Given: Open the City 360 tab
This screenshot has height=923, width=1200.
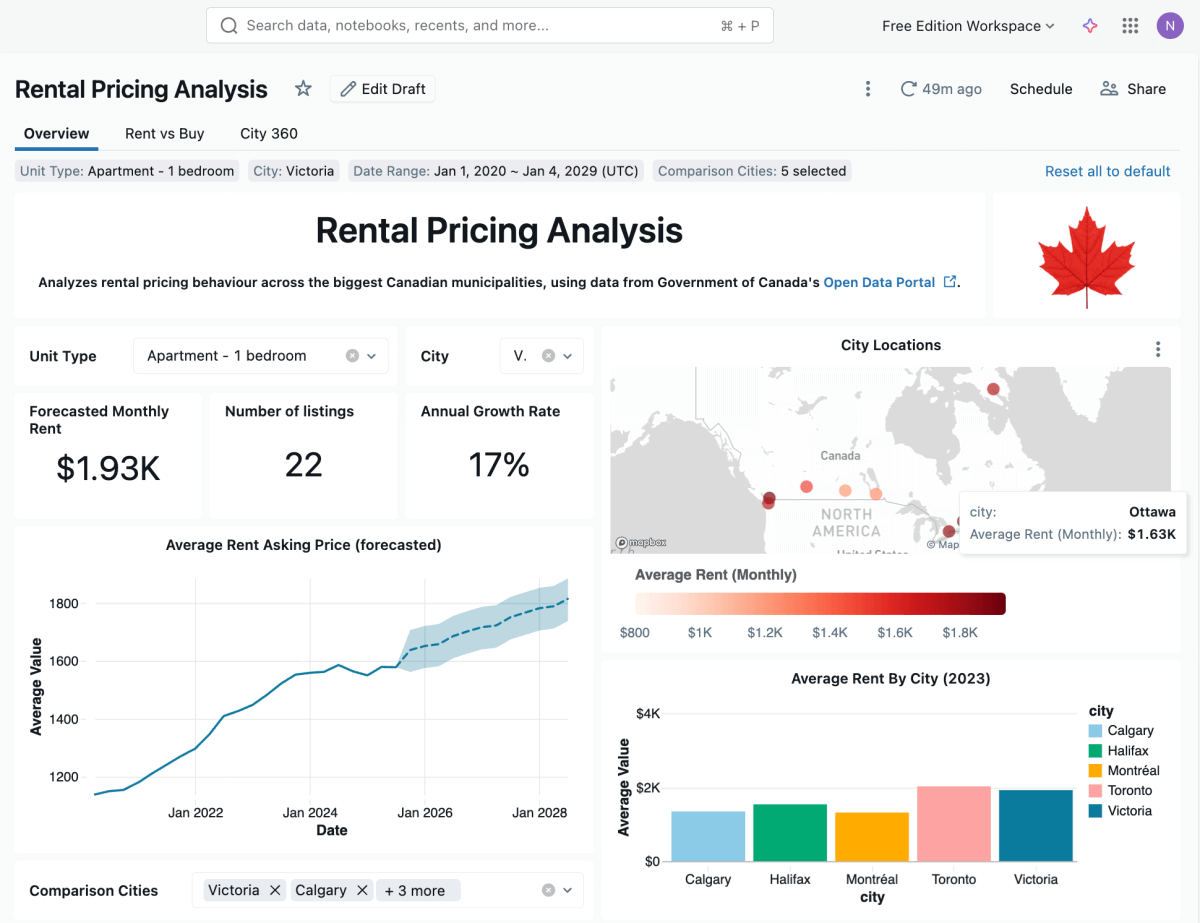Looking at the screenshot, I should [x=268, y=133].
